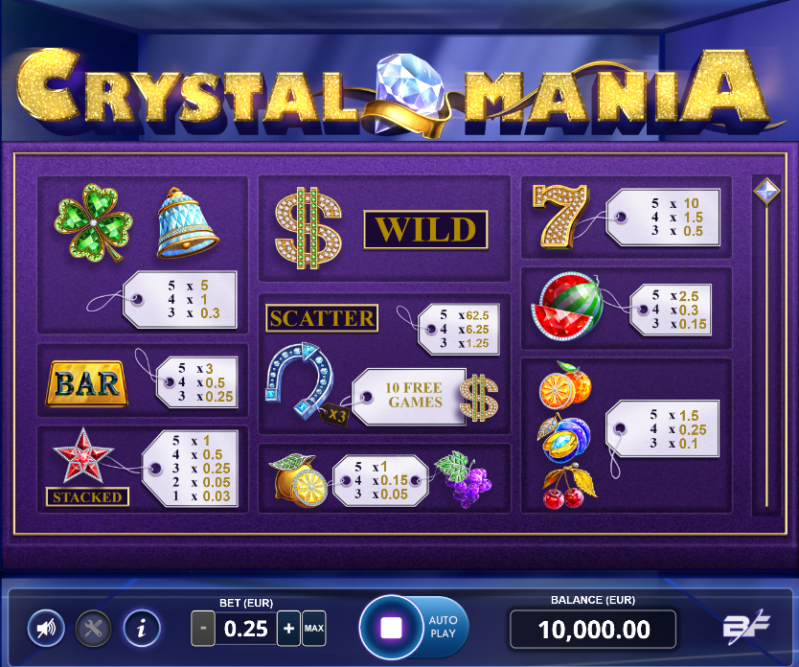Screen dimensions: 799x667
Task: Decrease bet with the minus button
Action: tap(203, 628)
